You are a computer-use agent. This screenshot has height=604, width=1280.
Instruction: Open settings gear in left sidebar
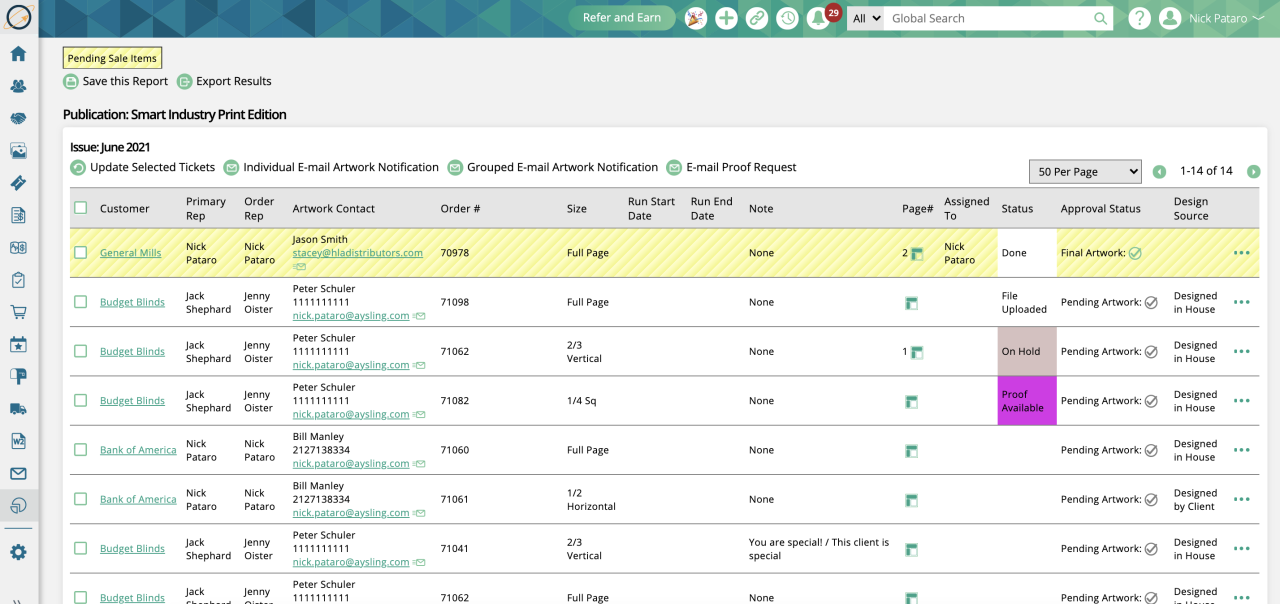pyautogui.click(x=18, y=552)
